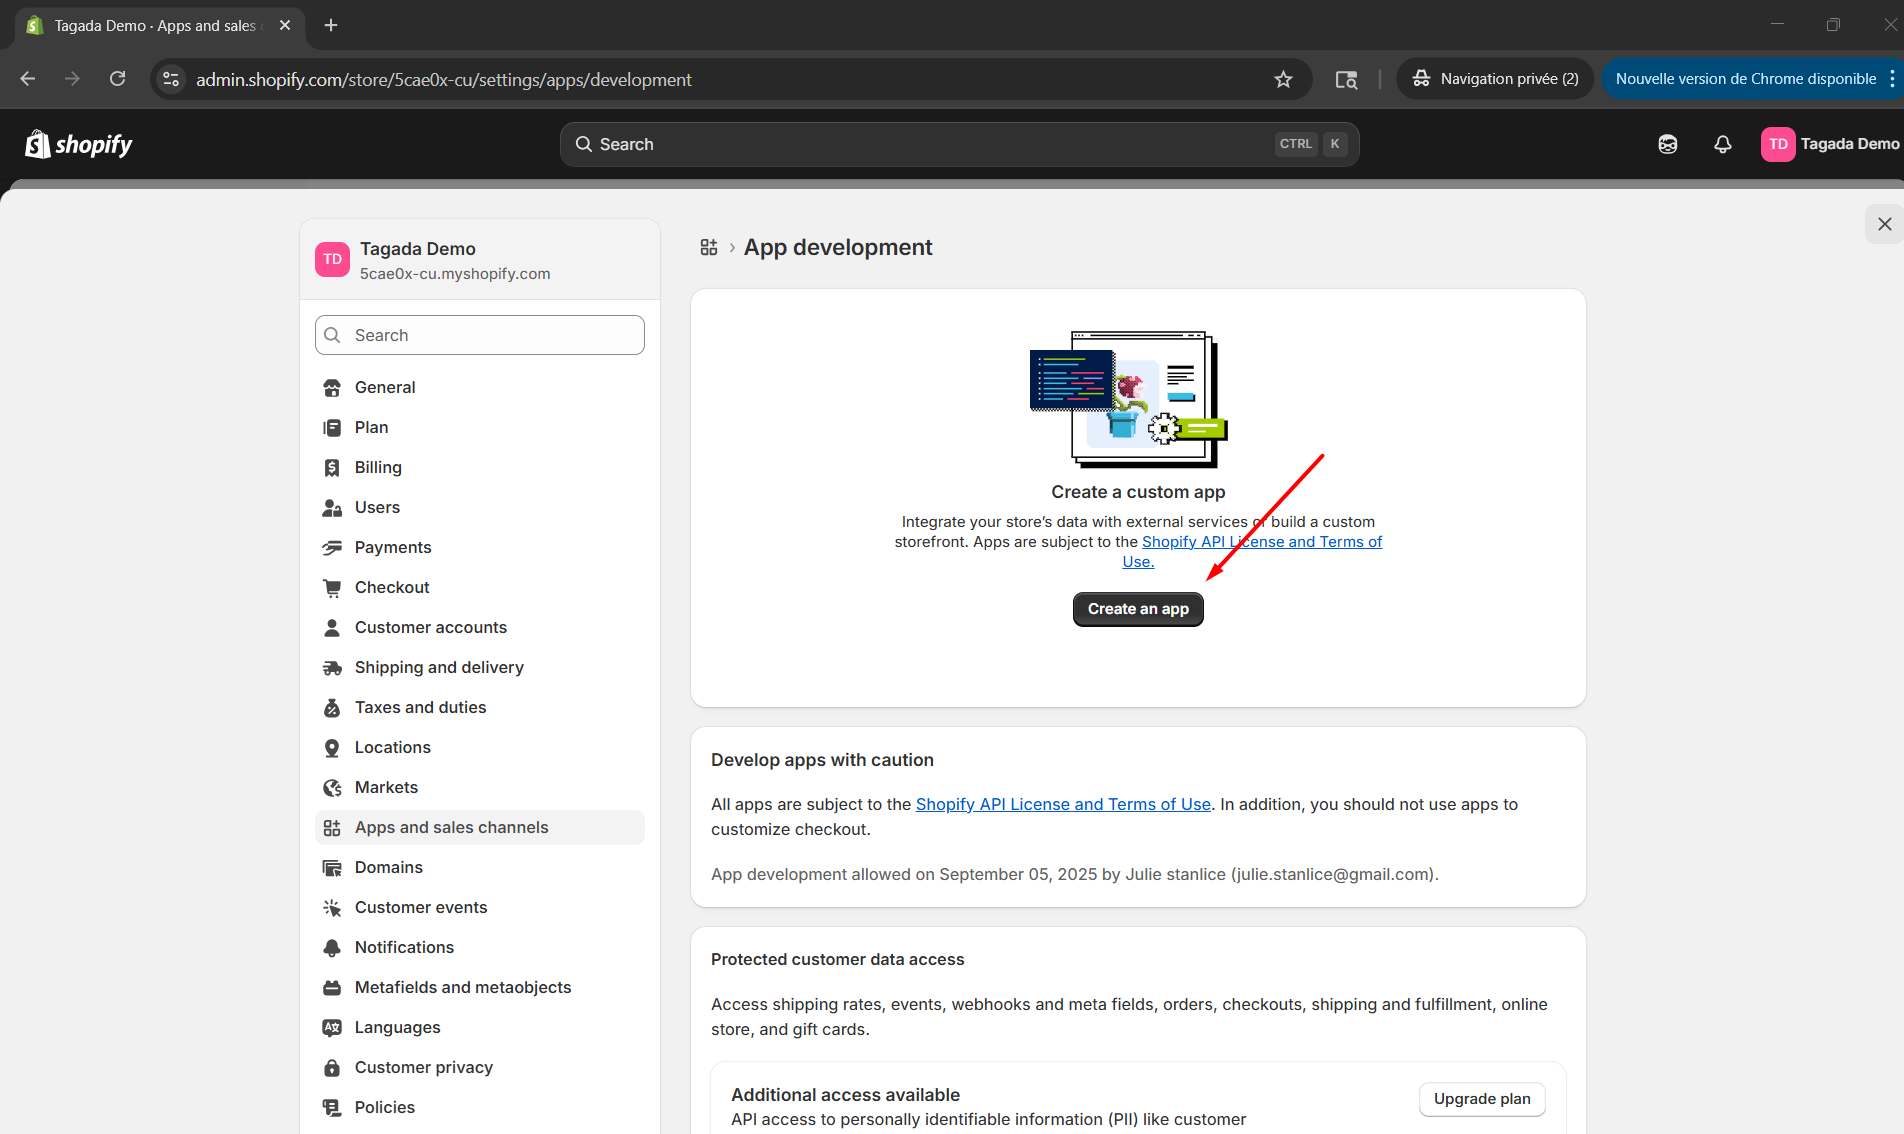Open Customer accounts settings

click(x=480, y=627)
